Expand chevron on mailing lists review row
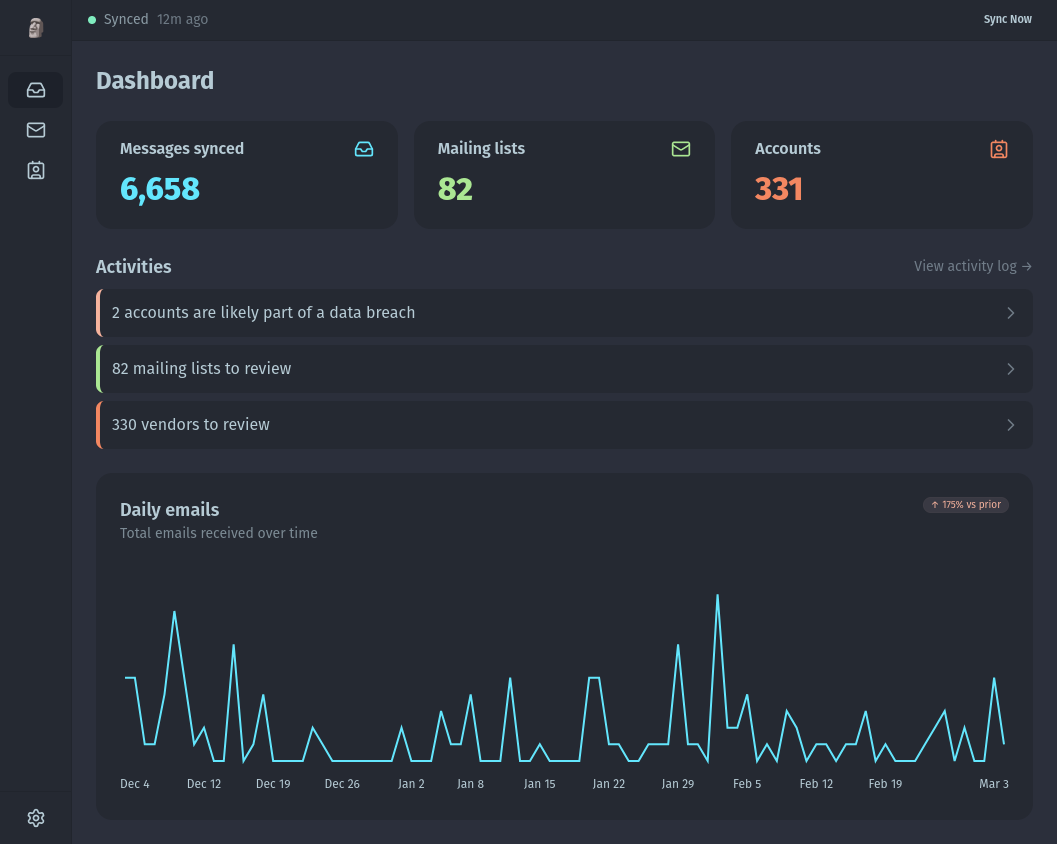Image resolution: width=1057 pixels, height=844 pixels. (x=1010, y=369)
